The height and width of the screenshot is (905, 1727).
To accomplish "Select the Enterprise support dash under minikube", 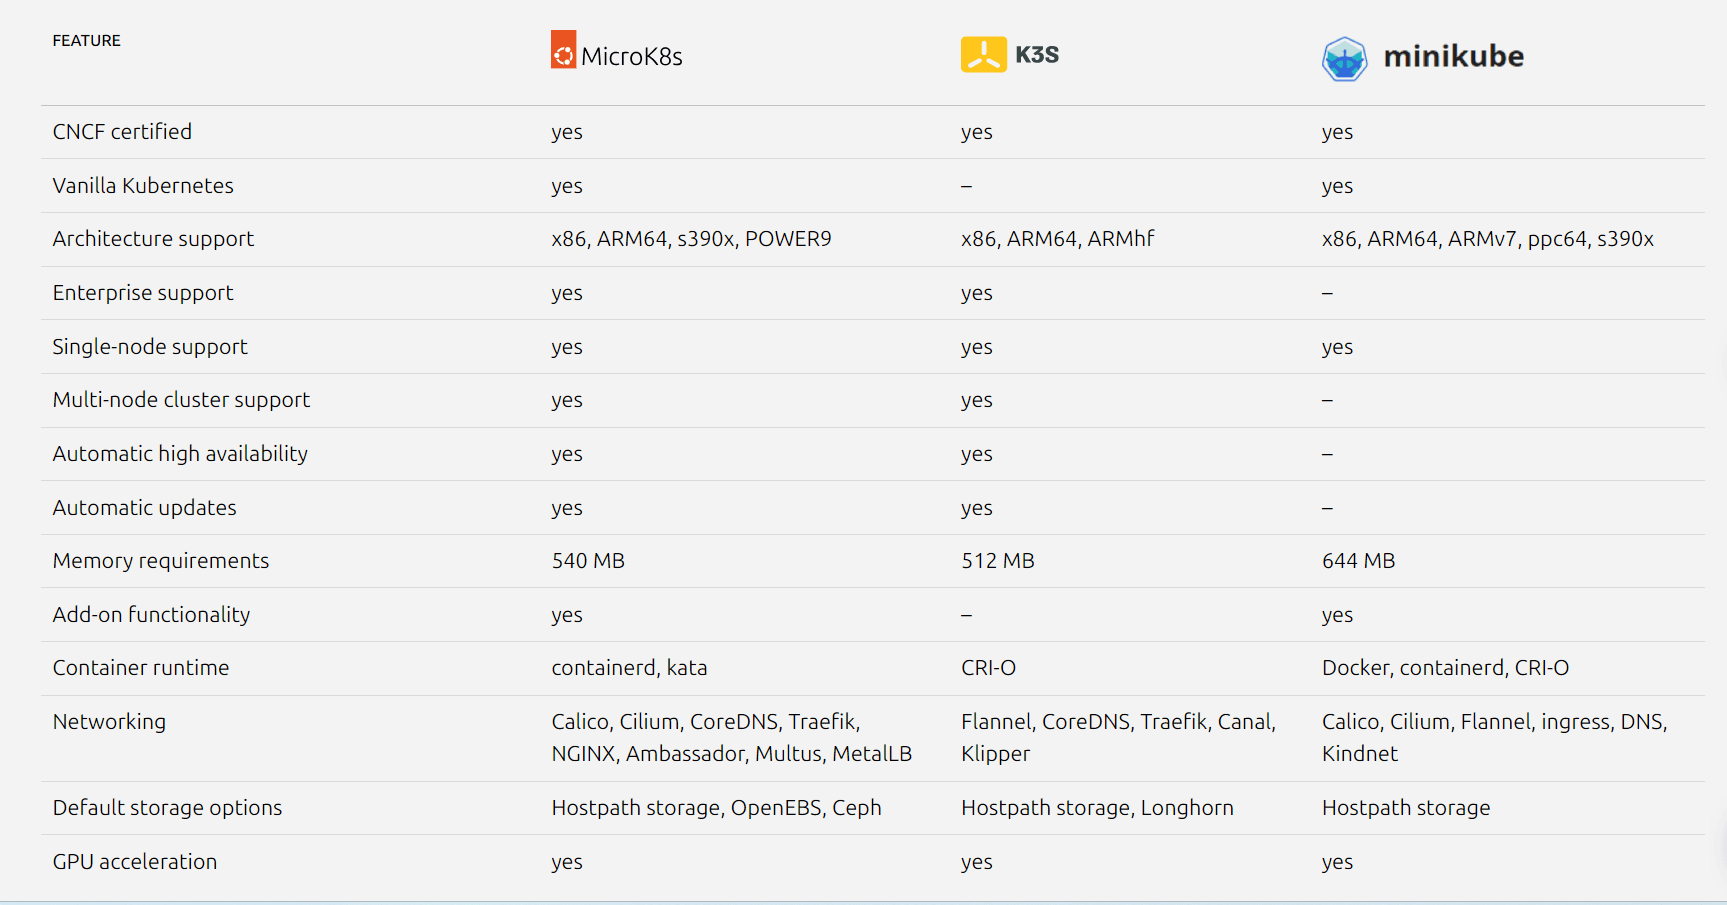I will click(1327, 293).
